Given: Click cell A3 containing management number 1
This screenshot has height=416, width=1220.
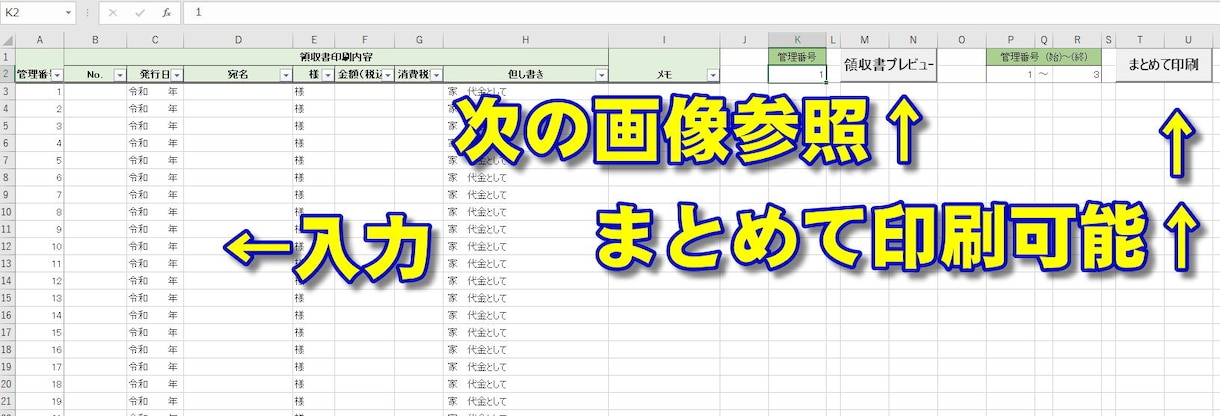Looking at the screenshot, I should 40,92.
